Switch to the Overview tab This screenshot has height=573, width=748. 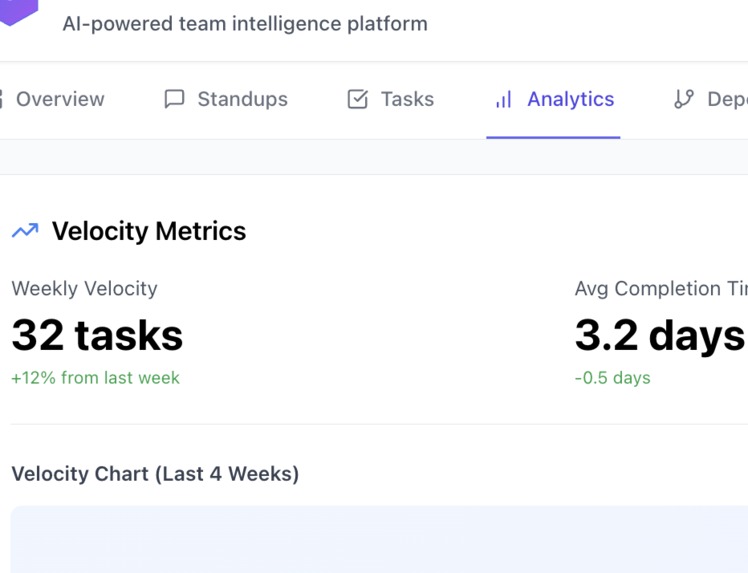click(x=60, y=99)
